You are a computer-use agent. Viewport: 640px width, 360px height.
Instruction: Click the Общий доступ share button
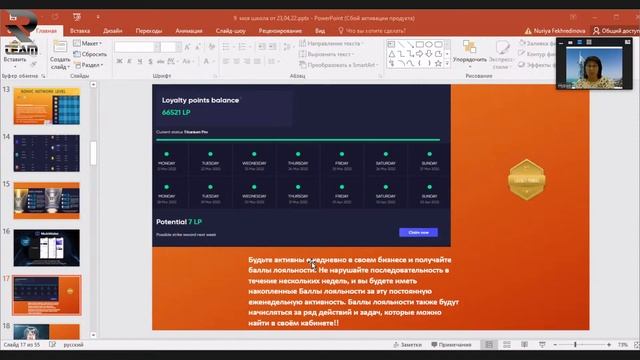(616, 31)
